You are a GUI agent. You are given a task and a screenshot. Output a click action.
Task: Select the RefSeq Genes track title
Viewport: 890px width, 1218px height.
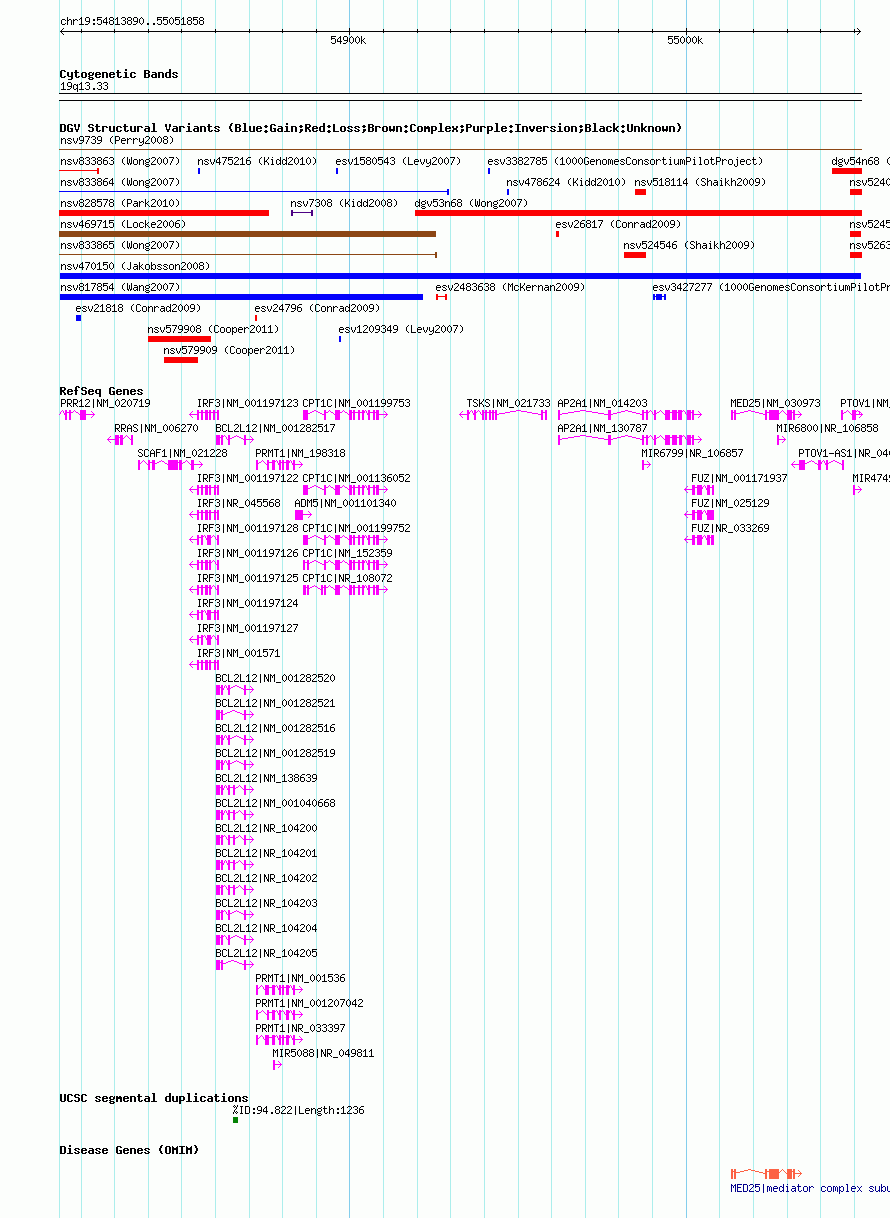point(101,391)
